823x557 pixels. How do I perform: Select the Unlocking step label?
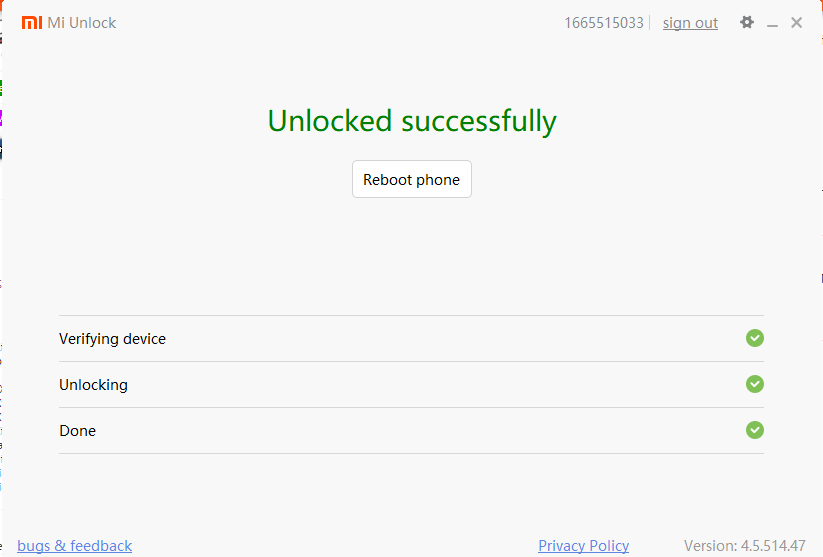(93, 385)
